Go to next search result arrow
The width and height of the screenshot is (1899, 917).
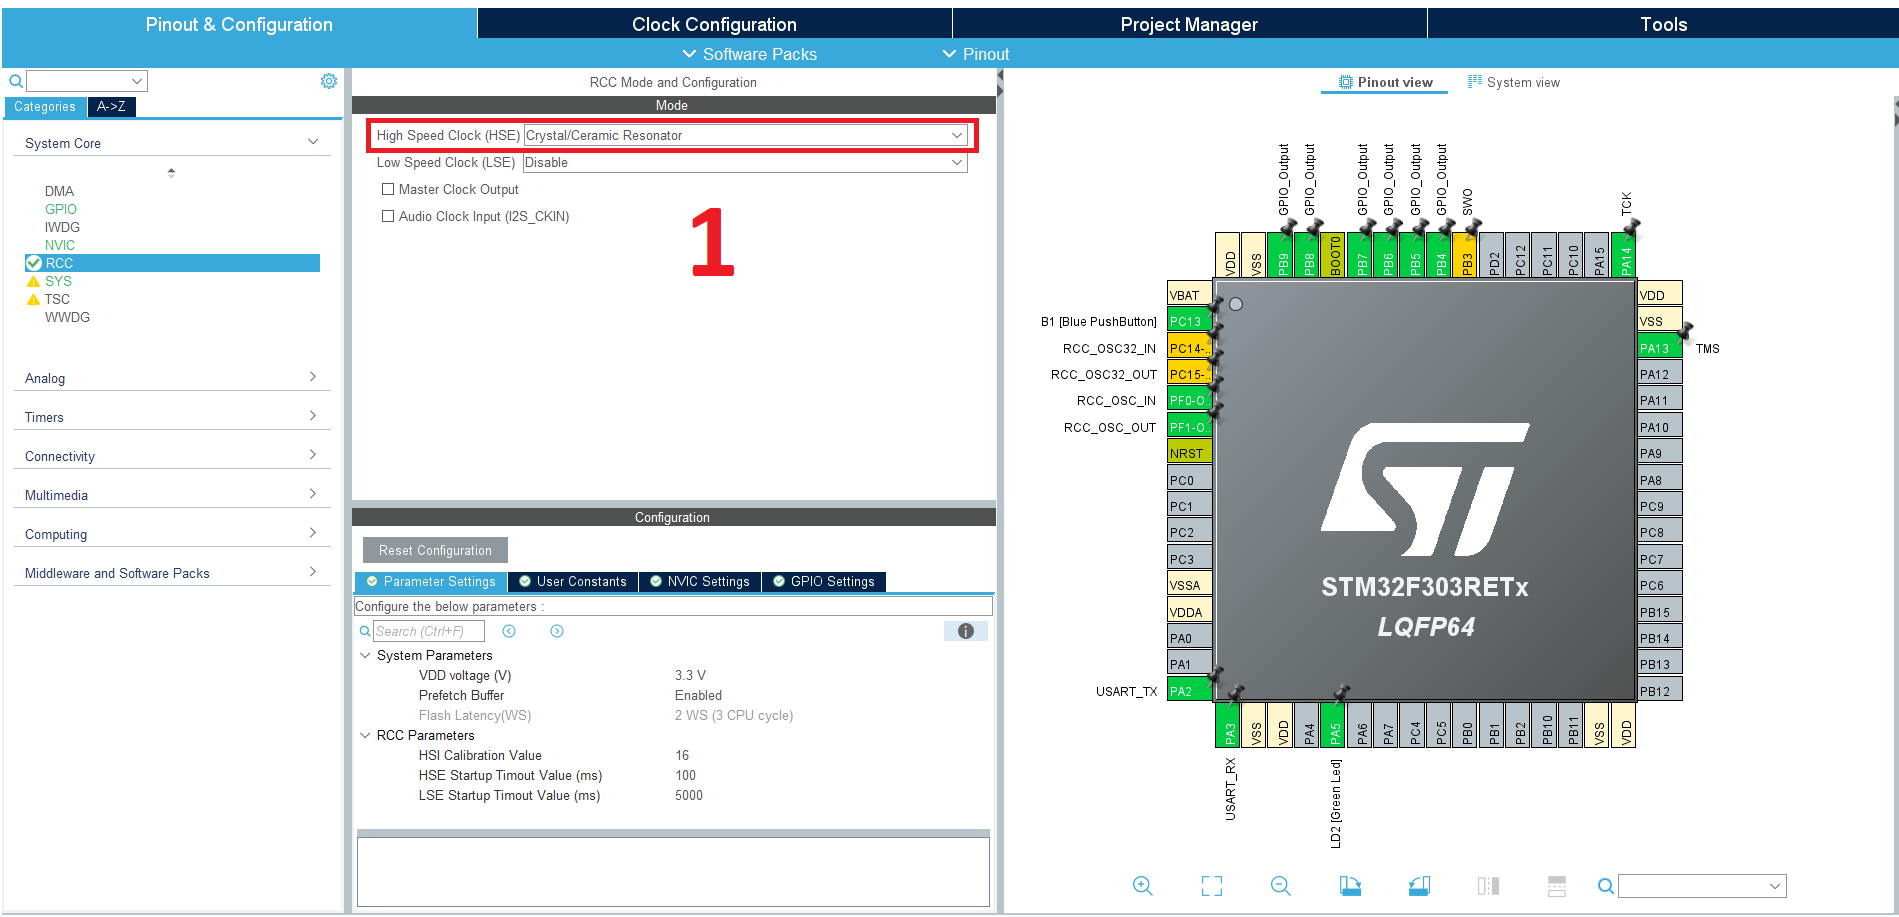557,631
